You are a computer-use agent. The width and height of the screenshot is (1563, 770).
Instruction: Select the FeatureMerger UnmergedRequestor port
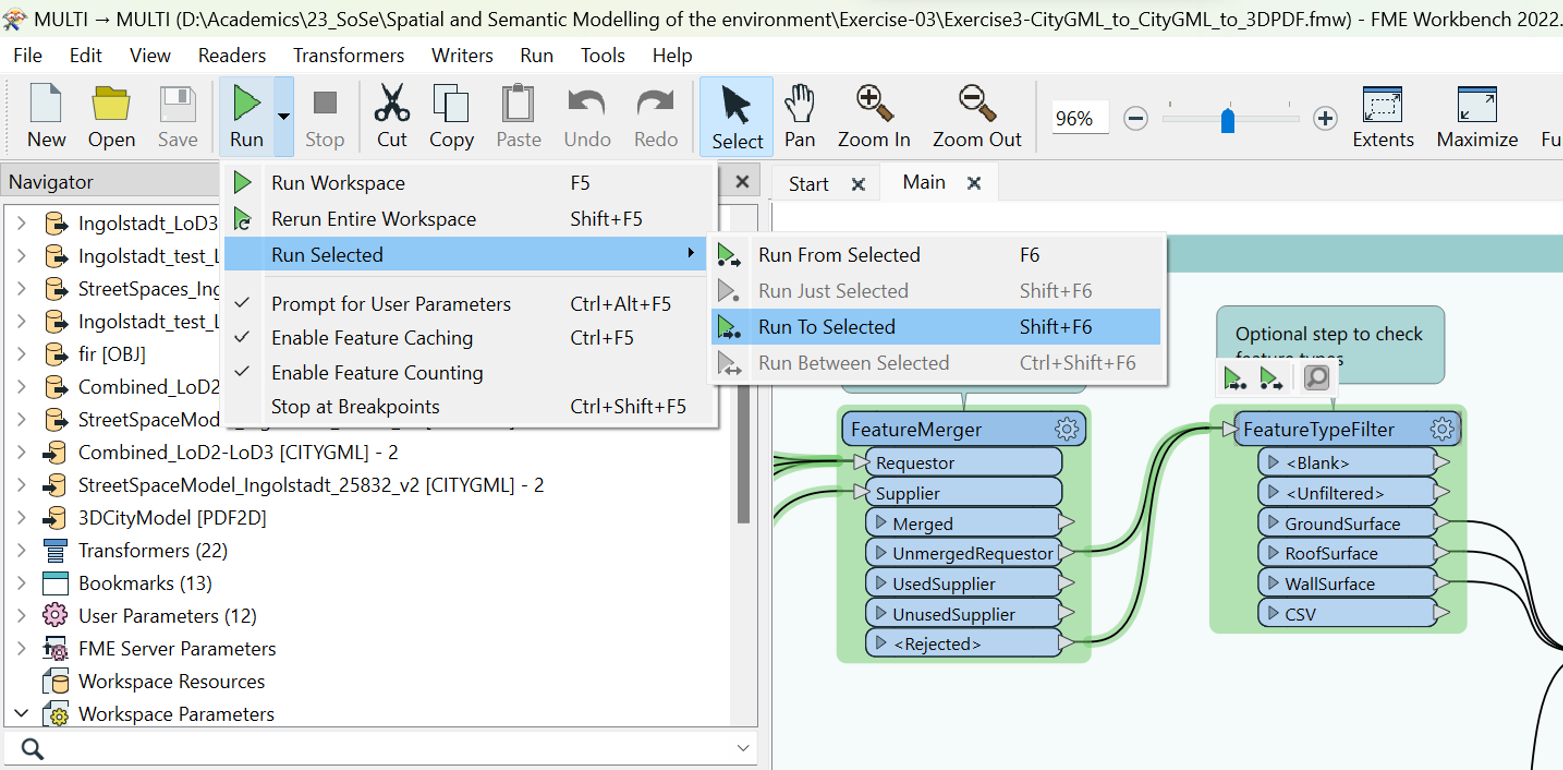click(962, 553)
